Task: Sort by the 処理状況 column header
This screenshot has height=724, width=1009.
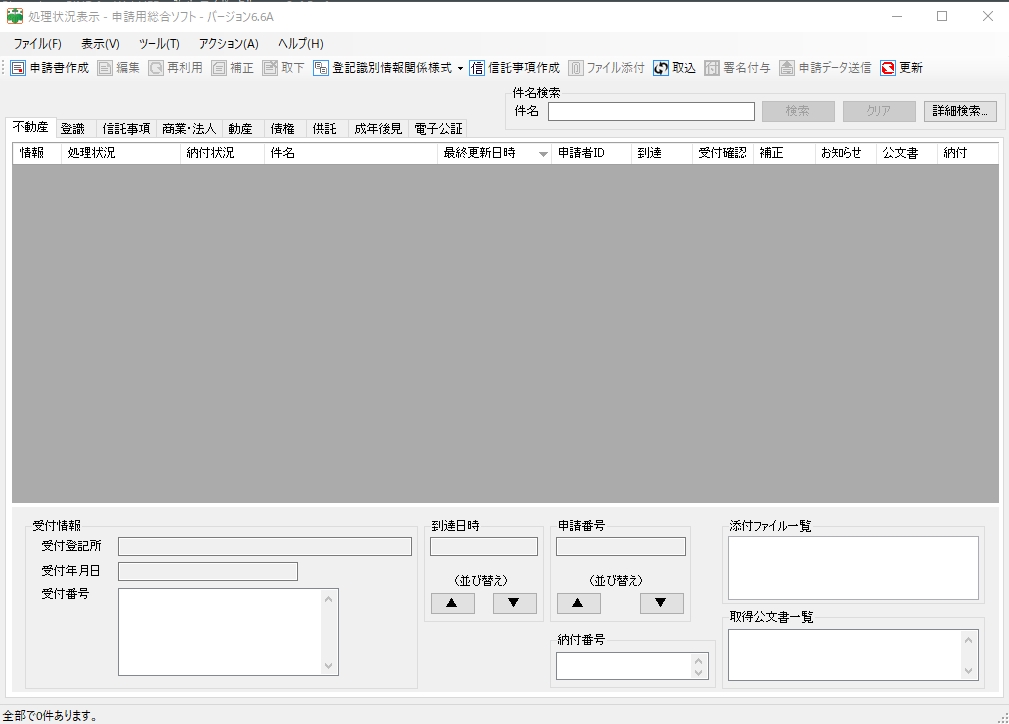Action: 121,153
